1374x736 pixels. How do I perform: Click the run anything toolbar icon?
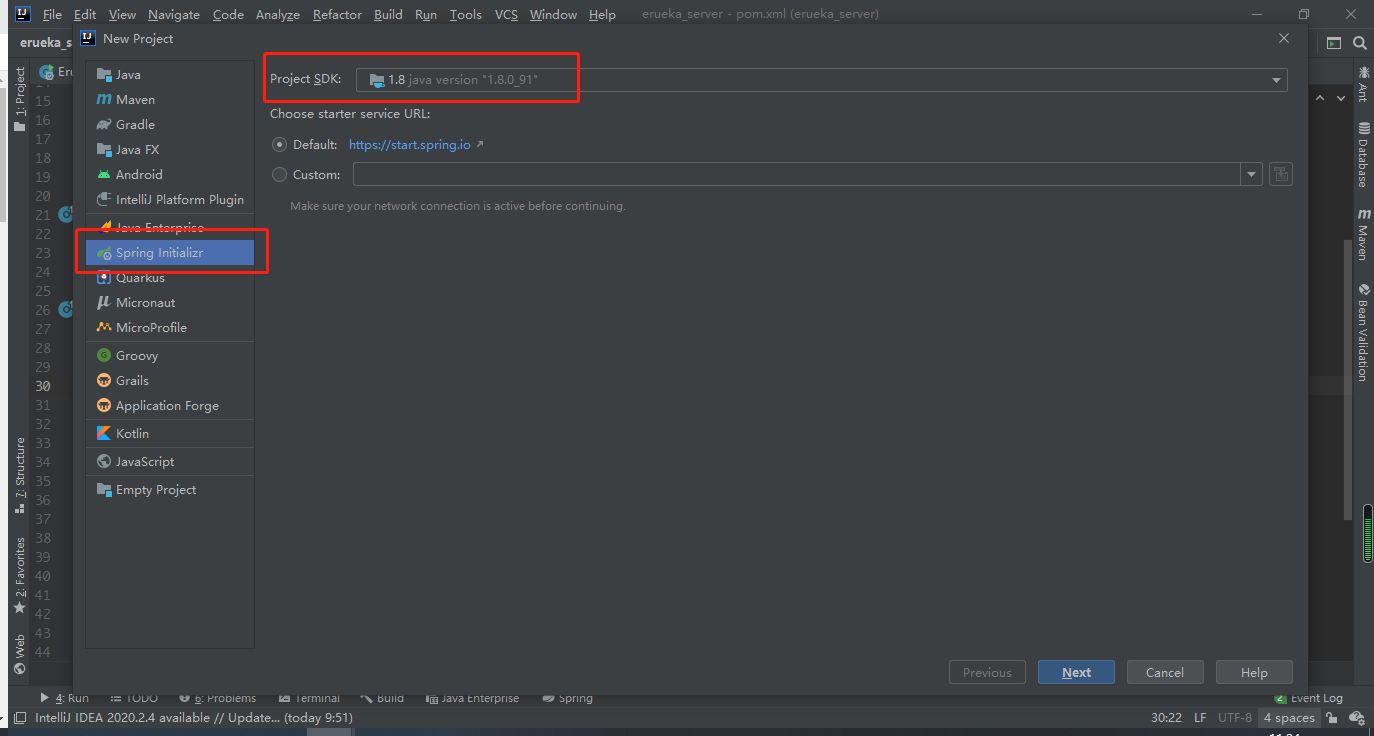click(1333, 43)
